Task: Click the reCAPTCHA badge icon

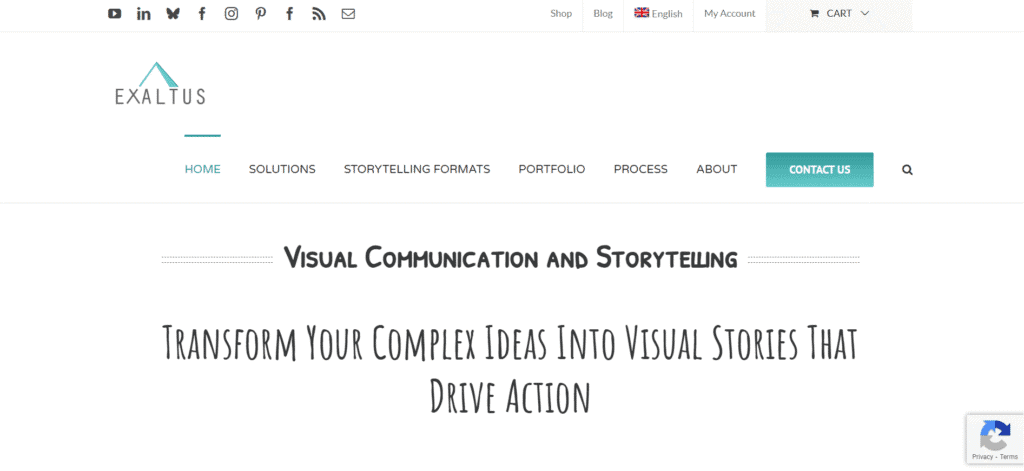Action: [x=994, y=435]
